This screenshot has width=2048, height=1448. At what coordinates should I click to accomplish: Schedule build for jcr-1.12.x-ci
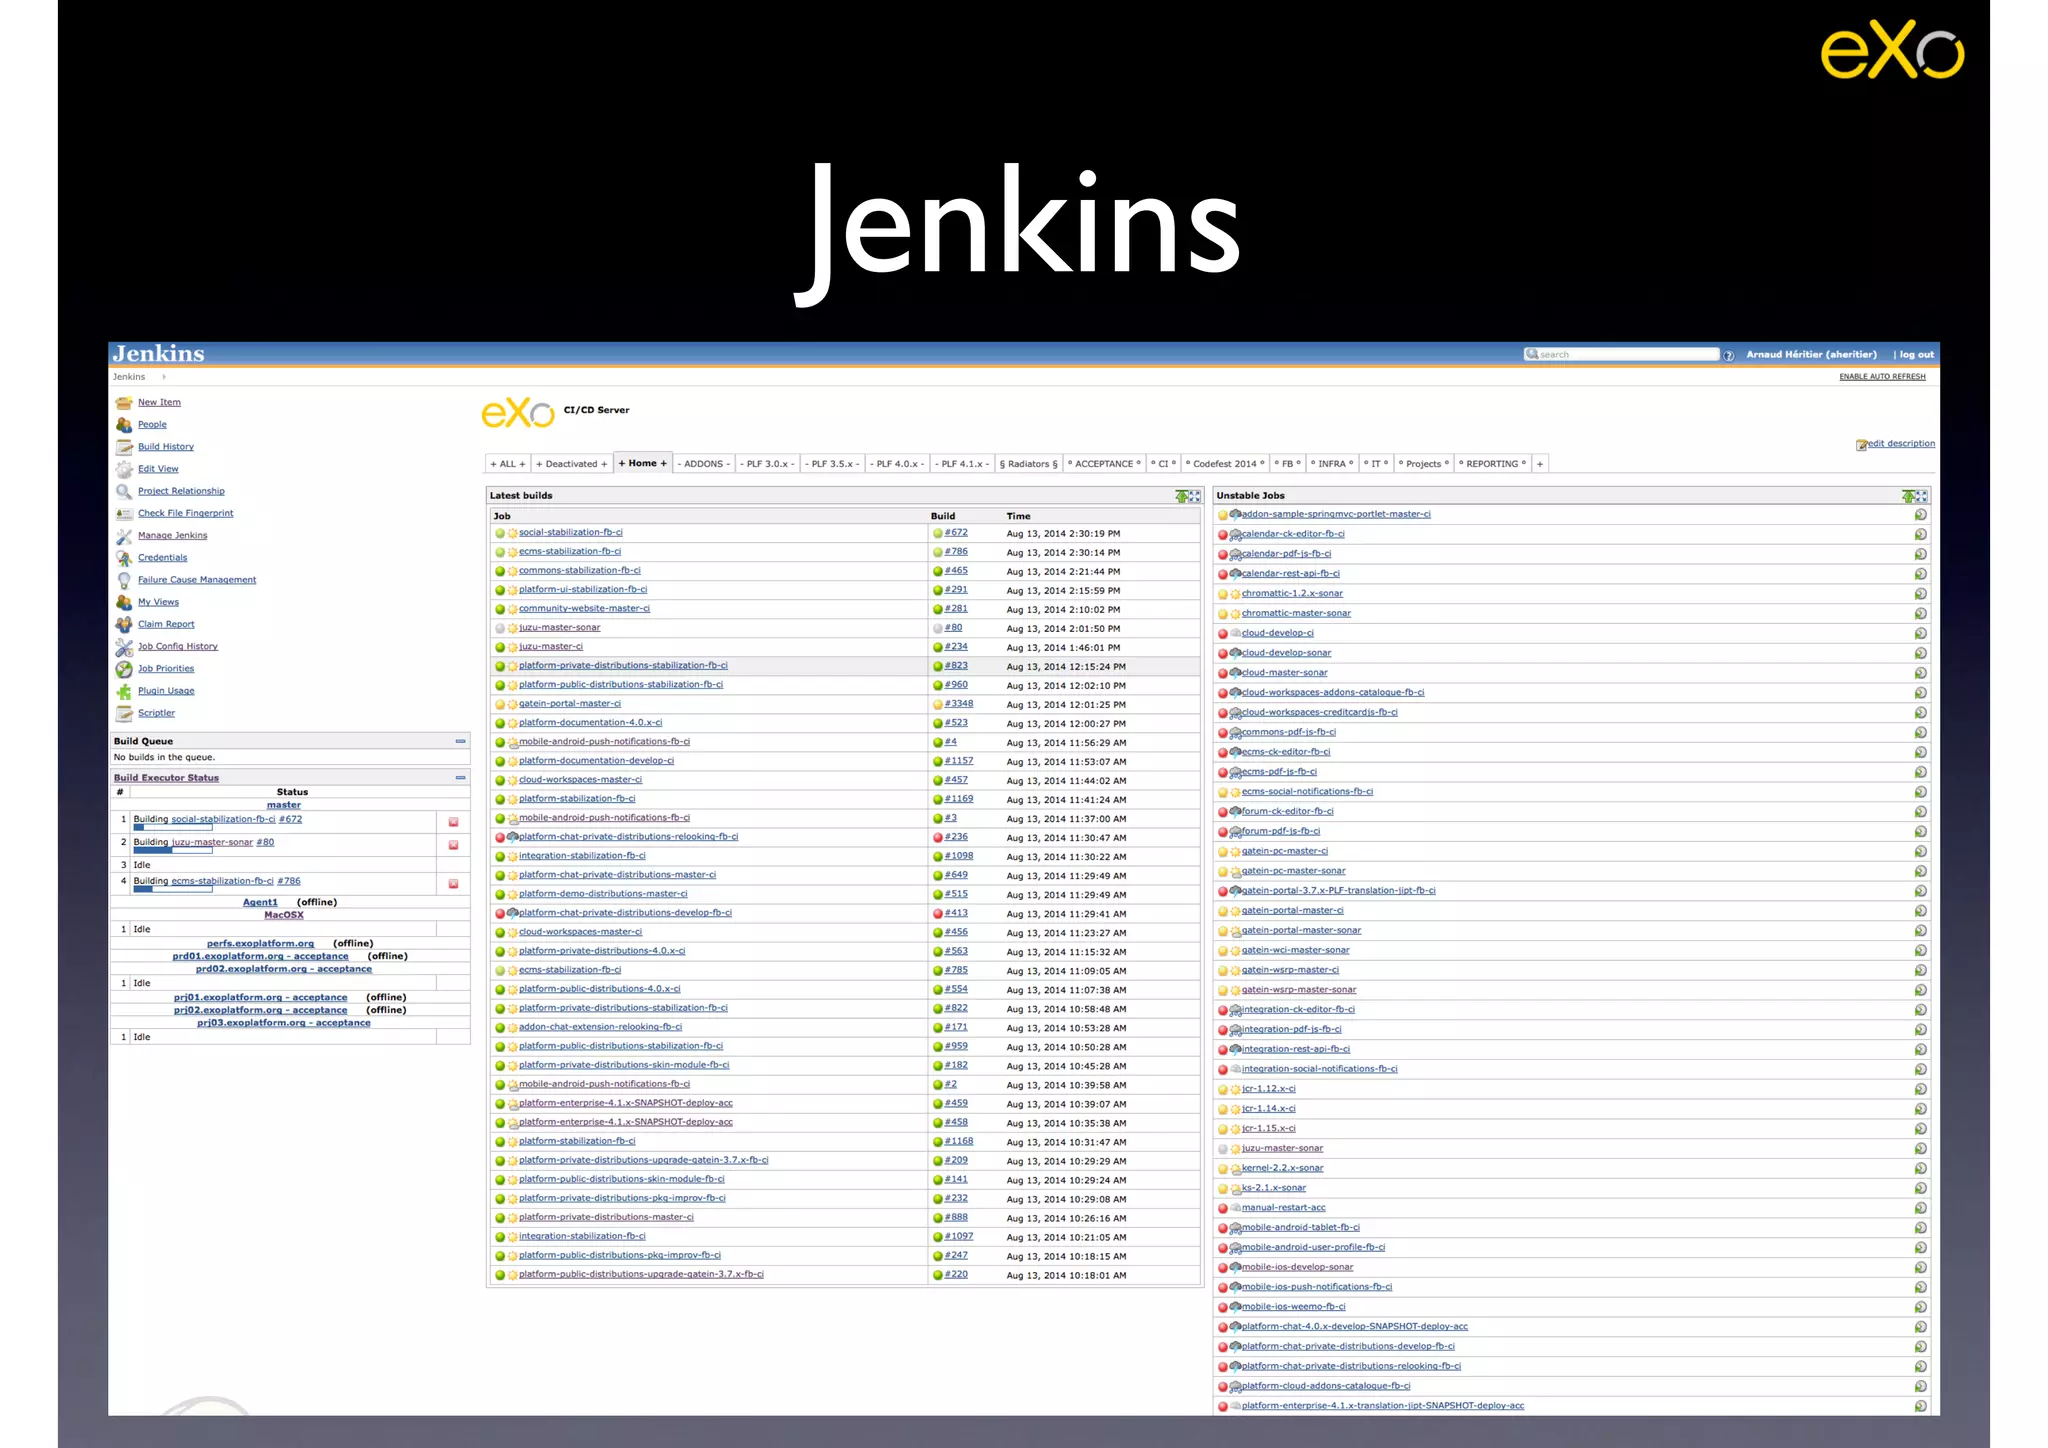pyautogui.click(x=1920, y=1090)
